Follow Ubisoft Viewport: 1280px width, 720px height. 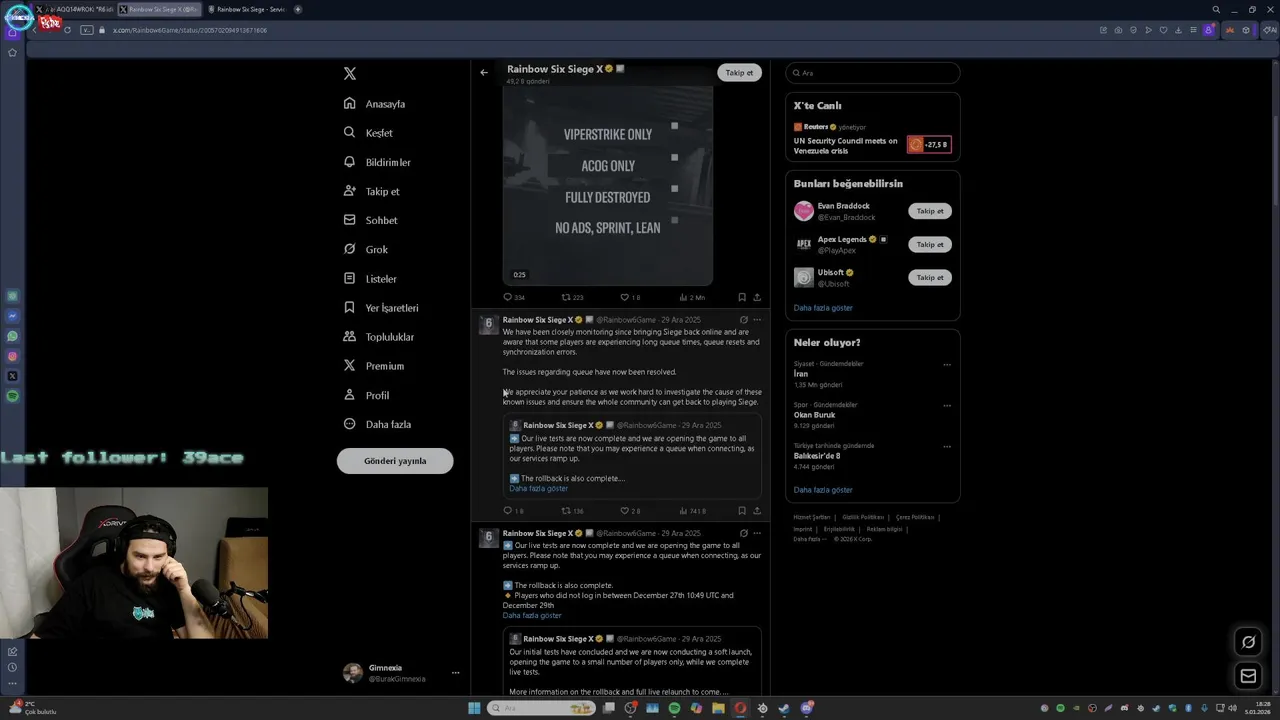click(x=930, y=277)
